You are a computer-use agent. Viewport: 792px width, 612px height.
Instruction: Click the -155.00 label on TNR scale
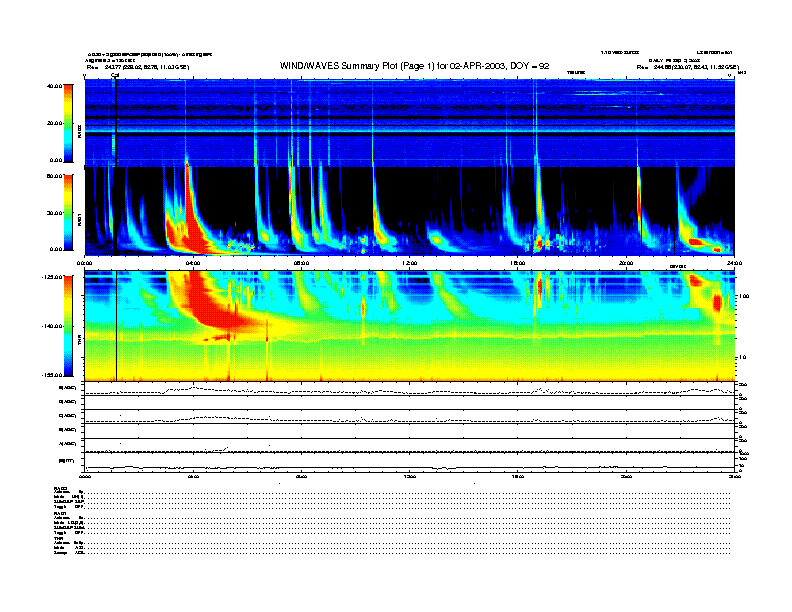click(52, 375)
